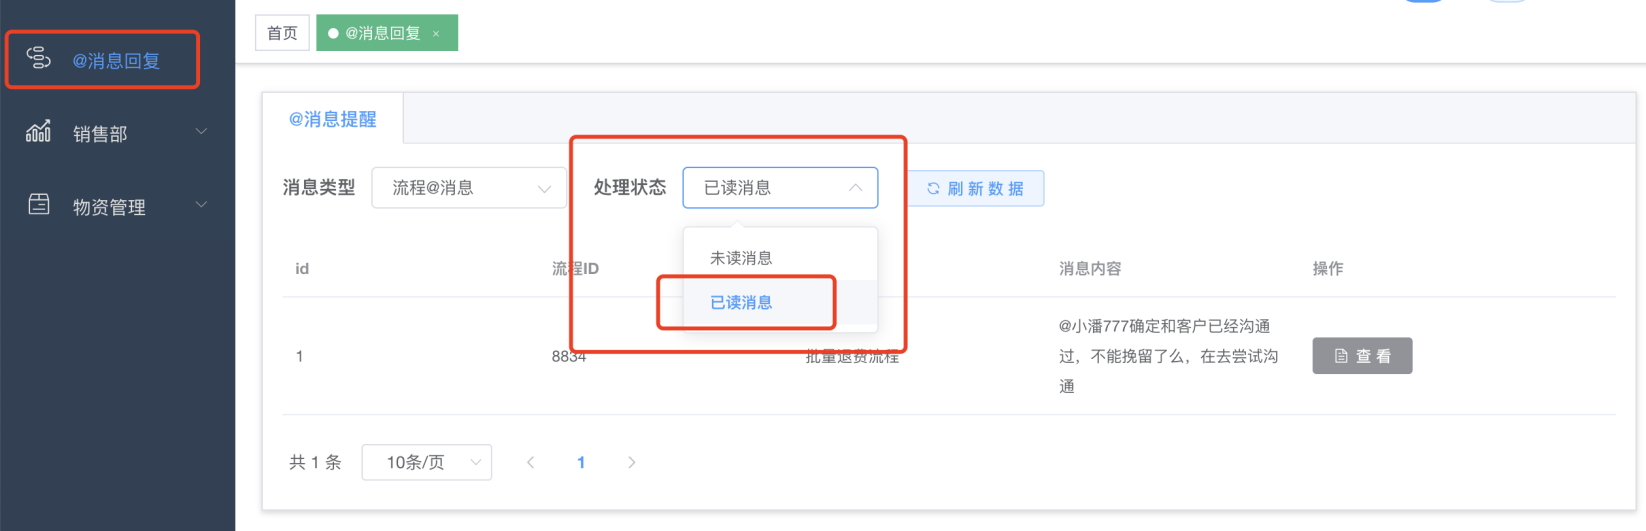
Task: Expand the 销售部 sidebar menu arrow
Action: pos(201,132)
